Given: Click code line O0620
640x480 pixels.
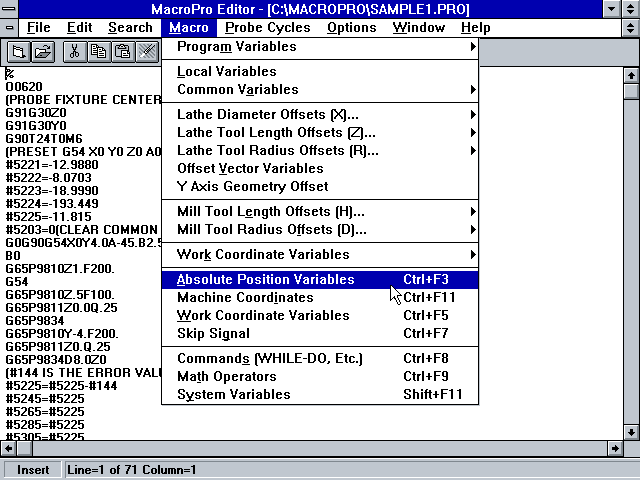Looking at the screenshot, I should click(24, 87).
